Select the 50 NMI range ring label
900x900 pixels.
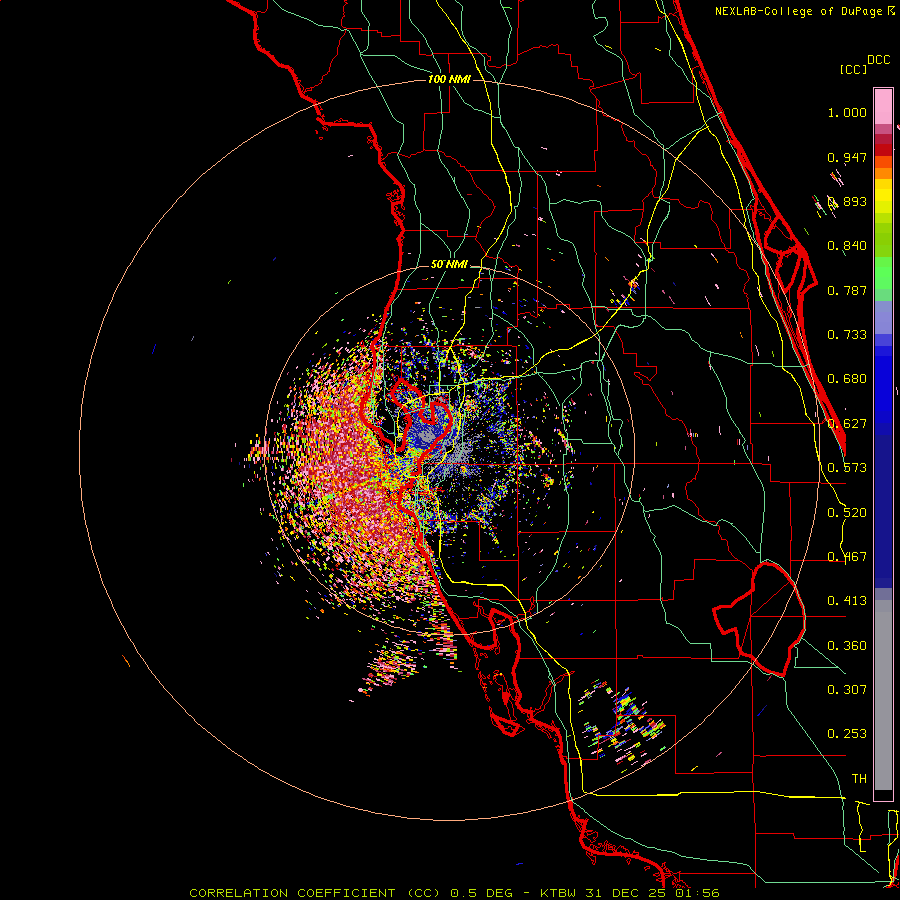[x=449, y=265]
